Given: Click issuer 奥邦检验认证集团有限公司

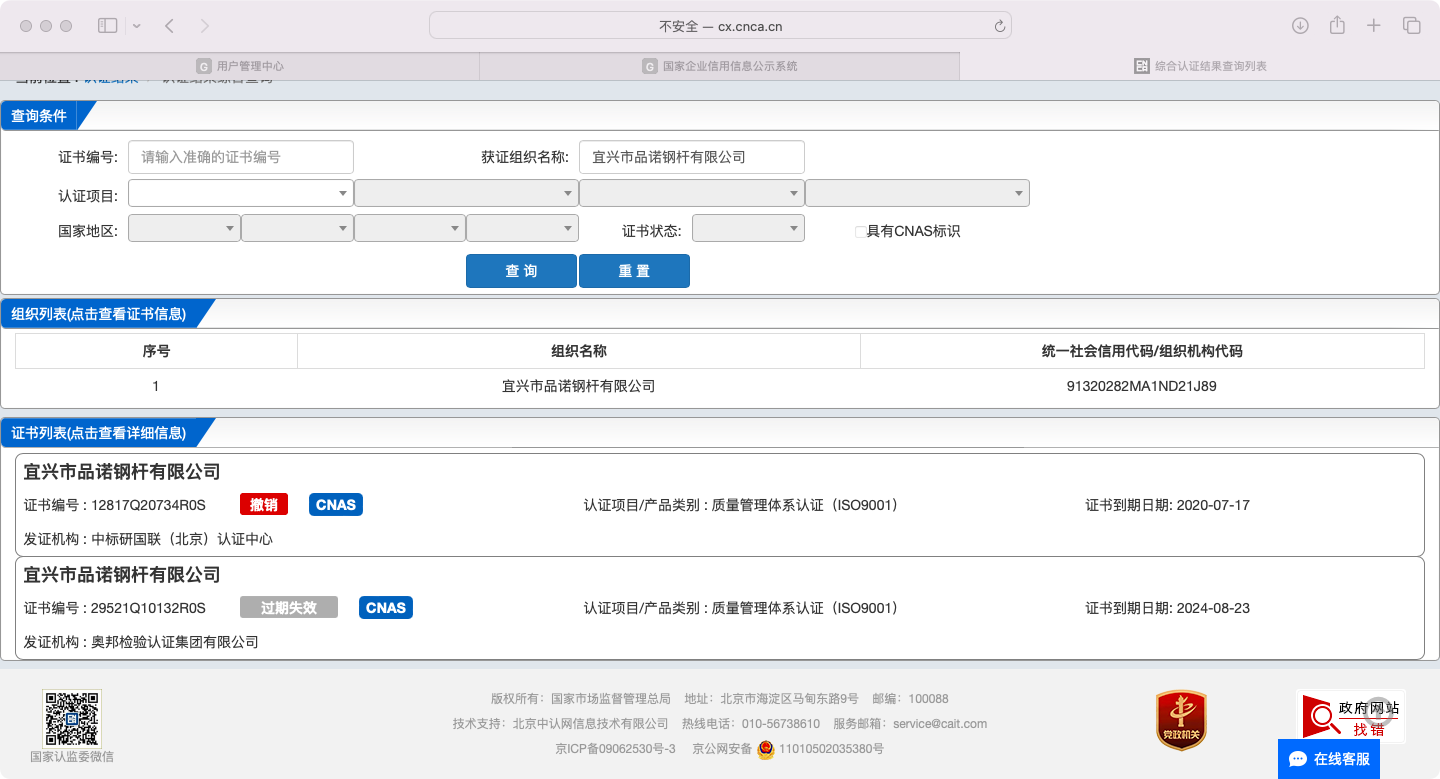Looking at the screenshot, I should click(175, 642).
